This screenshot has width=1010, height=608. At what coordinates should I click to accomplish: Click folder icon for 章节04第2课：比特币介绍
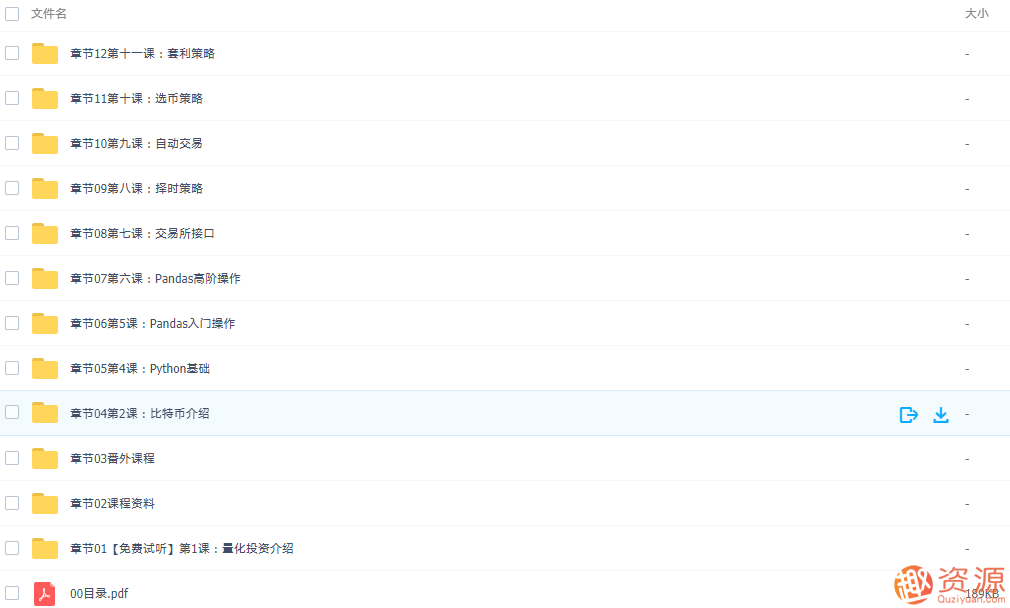[x=45, y=413]
